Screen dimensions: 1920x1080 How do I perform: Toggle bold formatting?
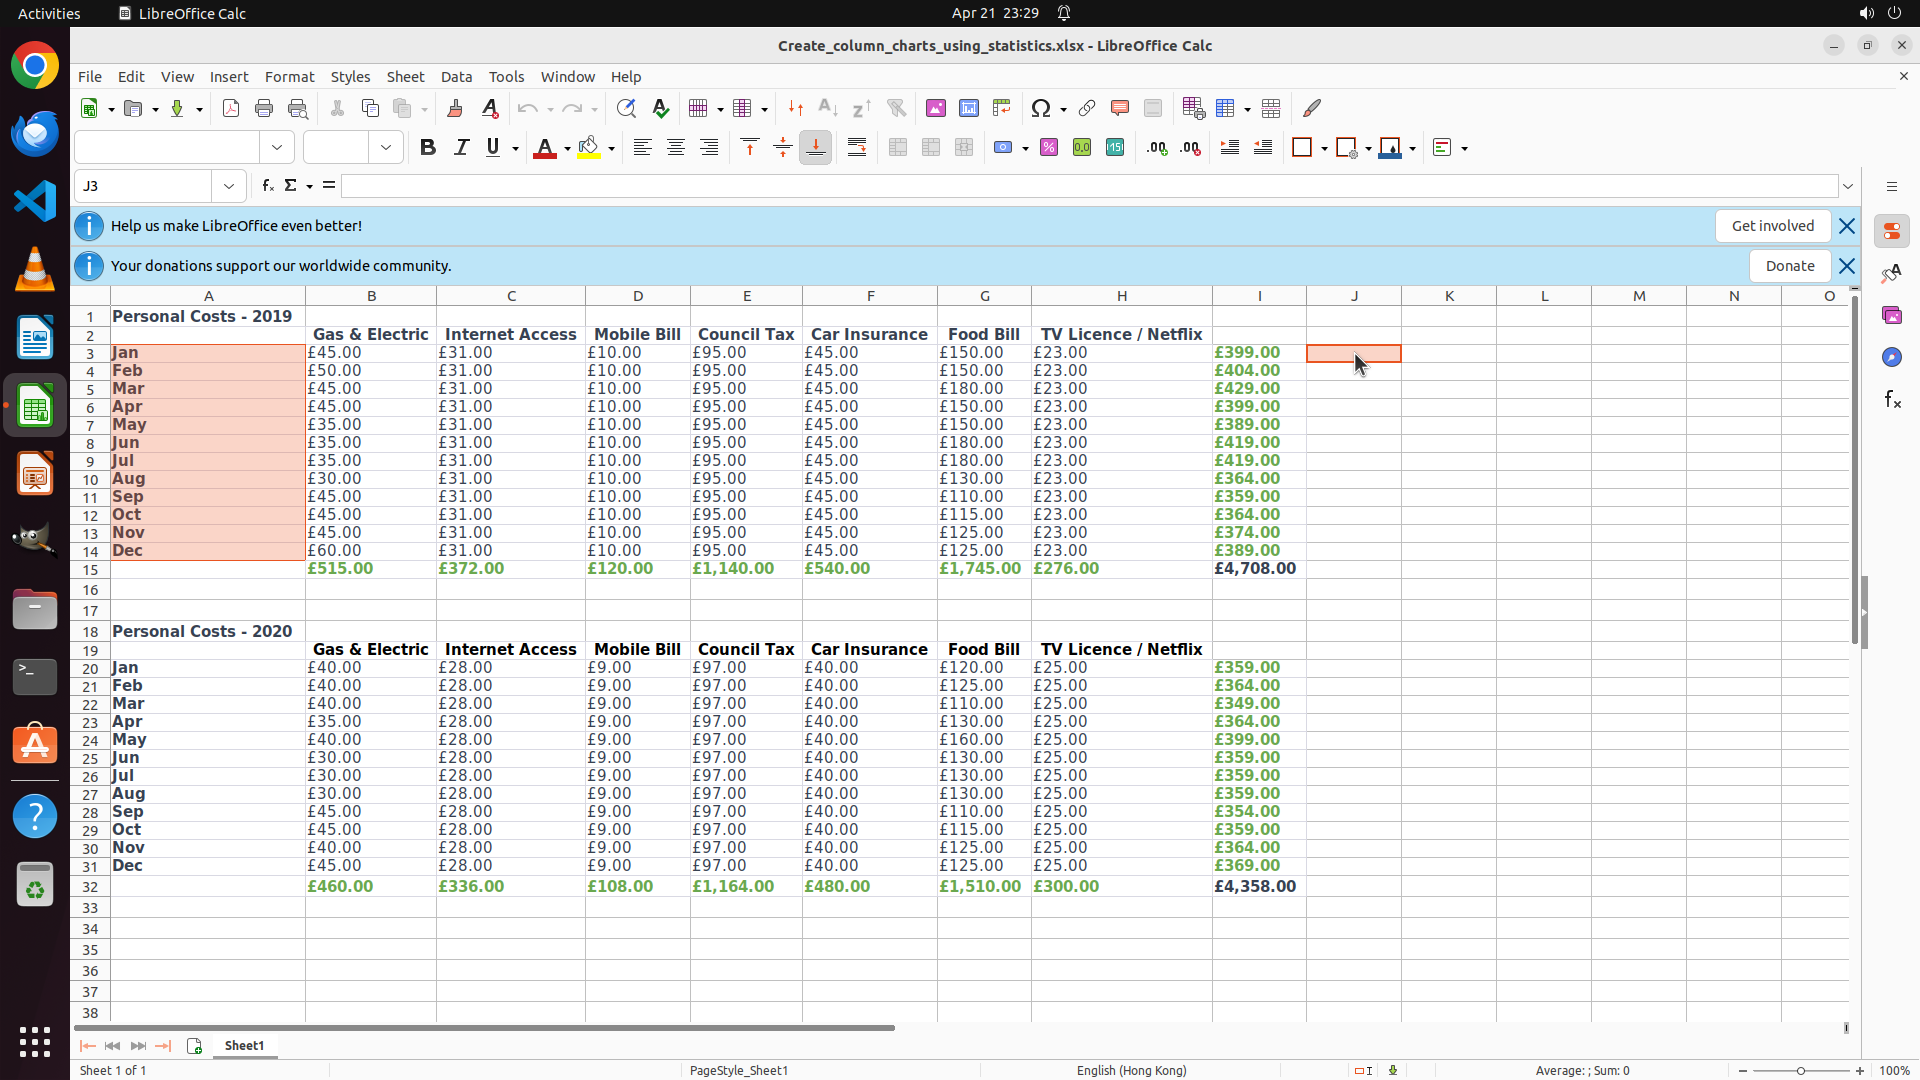tap(428, 148)
